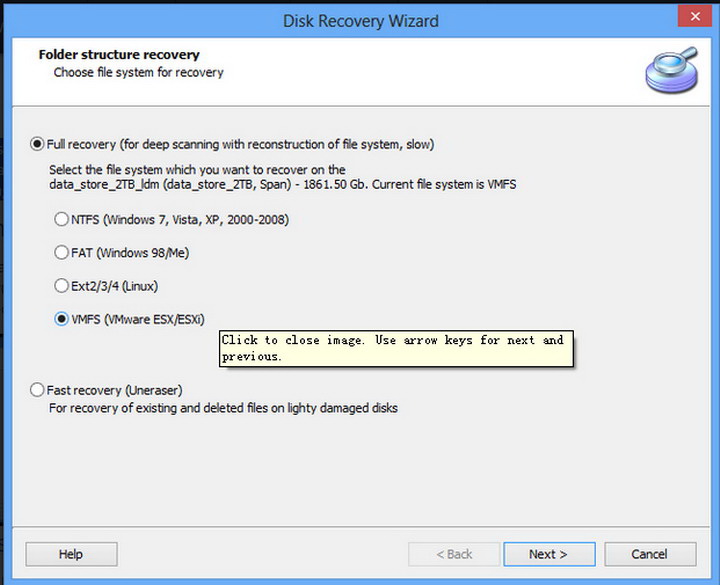Pick the Ext2/3/4 (Linux) option

62,286
